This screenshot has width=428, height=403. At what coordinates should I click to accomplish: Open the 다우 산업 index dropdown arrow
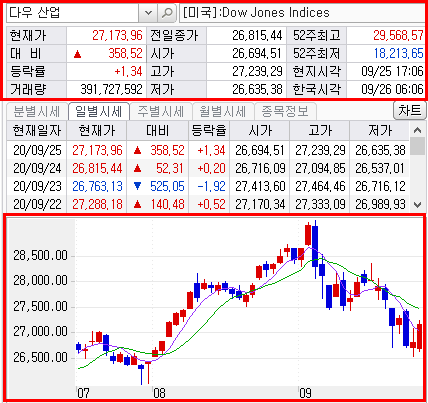(148, 13)
